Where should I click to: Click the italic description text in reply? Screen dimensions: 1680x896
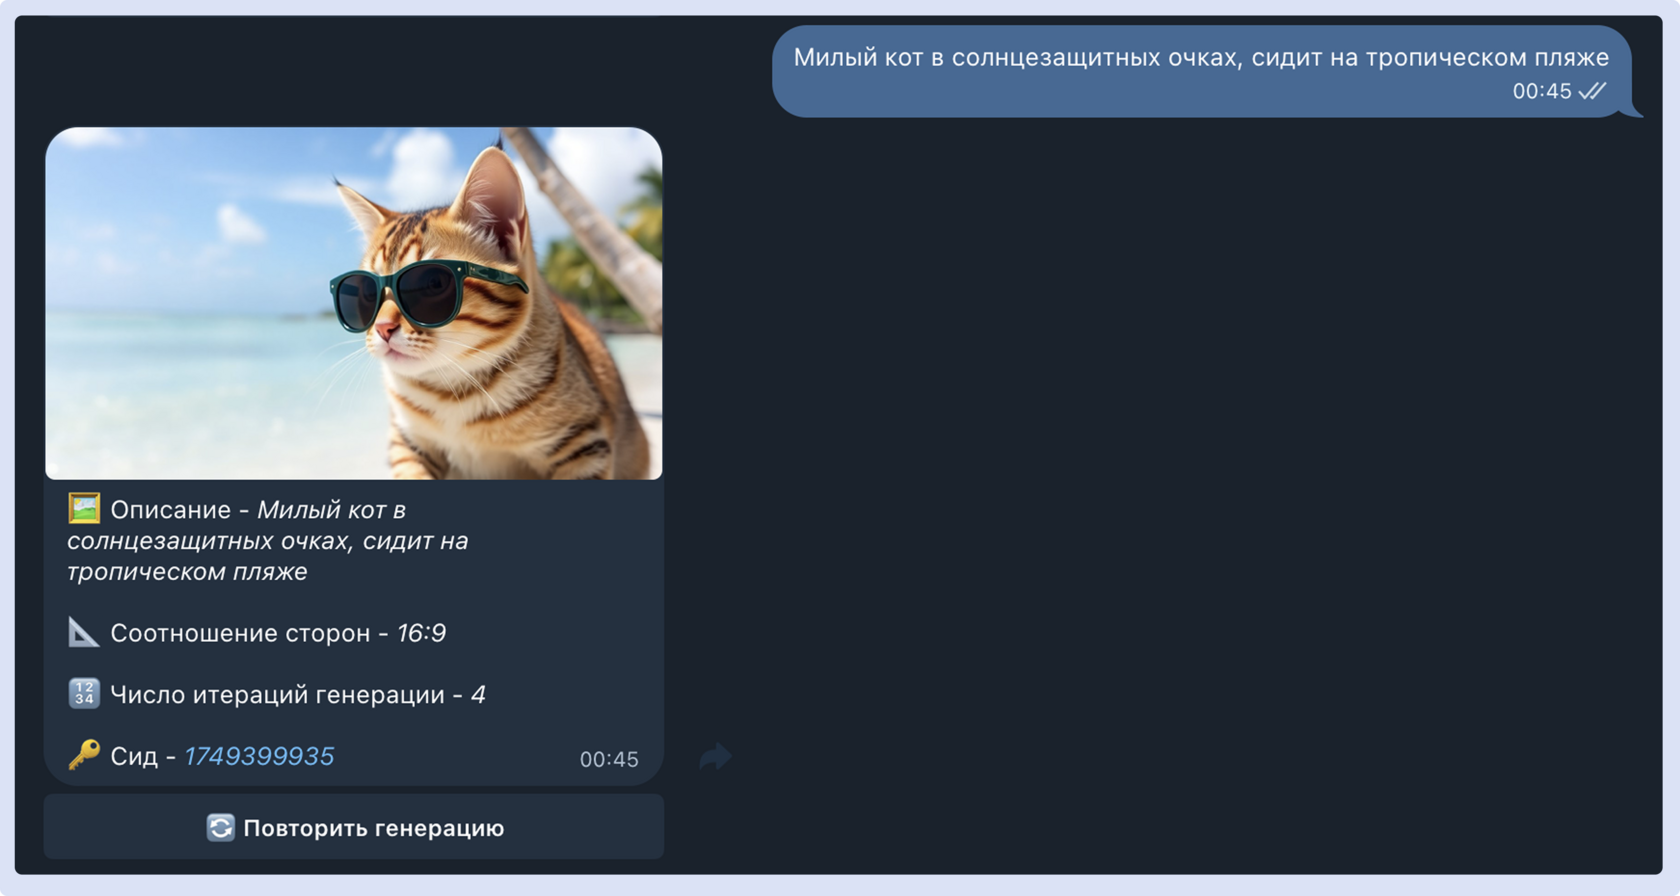pos(268,540)
